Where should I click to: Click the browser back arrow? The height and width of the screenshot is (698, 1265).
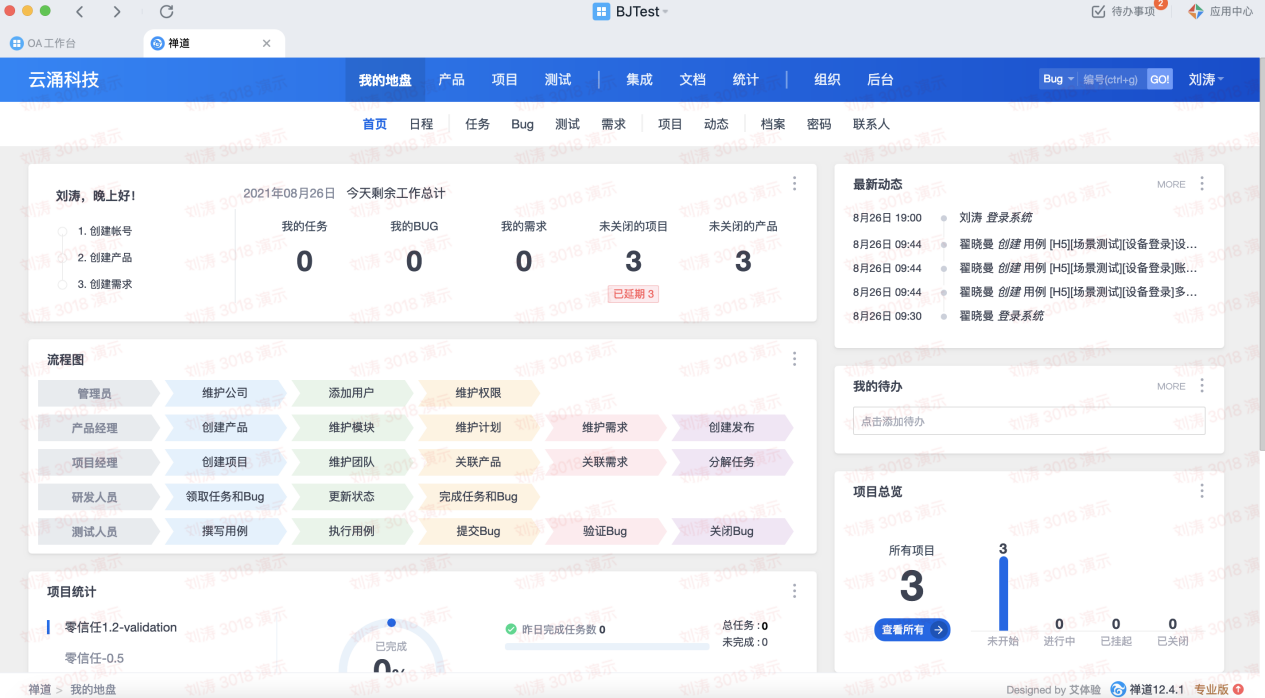click(x=80, y=12)
